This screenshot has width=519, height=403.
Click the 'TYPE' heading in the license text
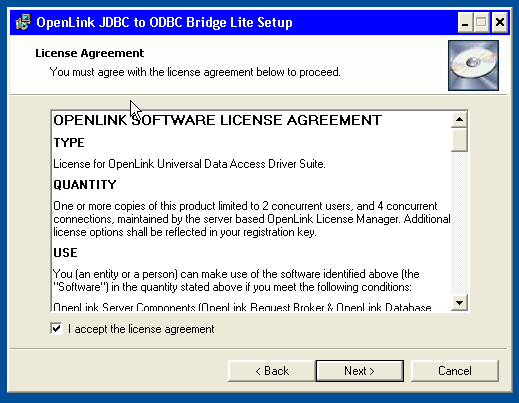point(69,142)
